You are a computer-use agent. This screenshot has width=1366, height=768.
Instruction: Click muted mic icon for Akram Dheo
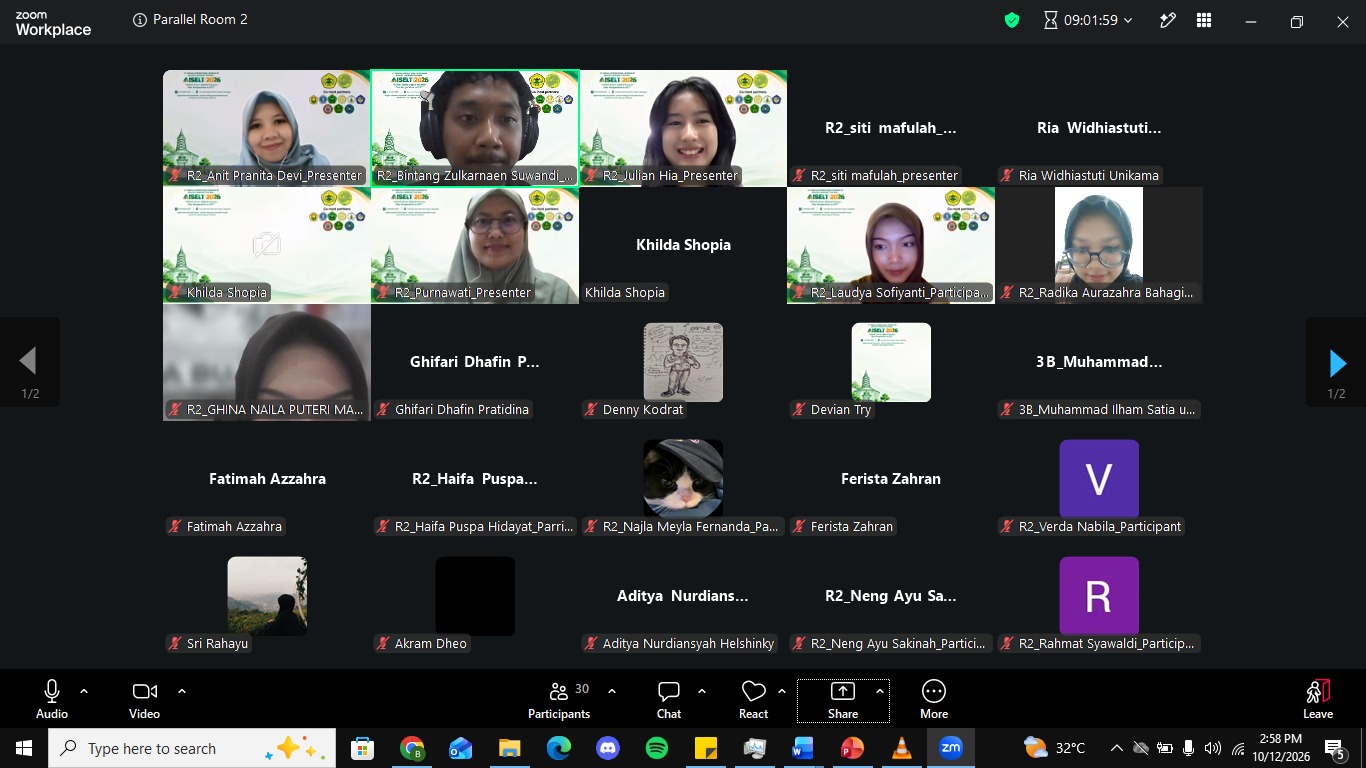click(383, 644)
